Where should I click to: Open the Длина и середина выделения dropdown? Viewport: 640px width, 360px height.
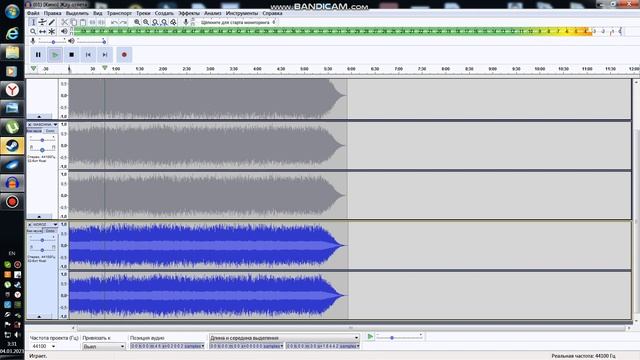coord(284,338)
